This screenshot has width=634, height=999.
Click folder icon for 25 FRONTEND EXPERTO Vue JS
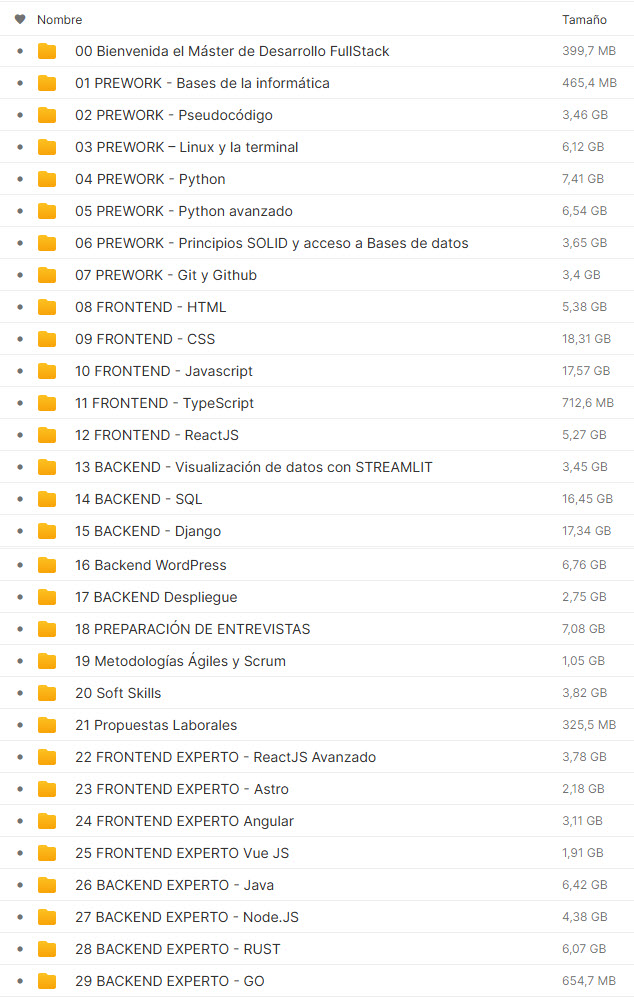coord(47,852)
